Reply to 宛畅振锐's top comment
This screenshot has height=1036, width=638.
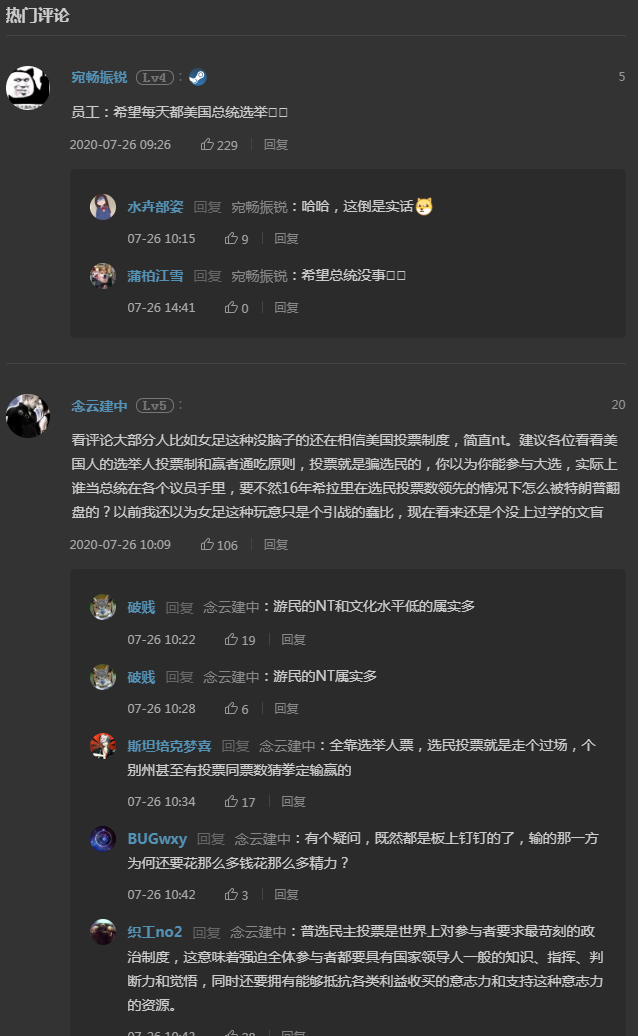coord(276,144)
